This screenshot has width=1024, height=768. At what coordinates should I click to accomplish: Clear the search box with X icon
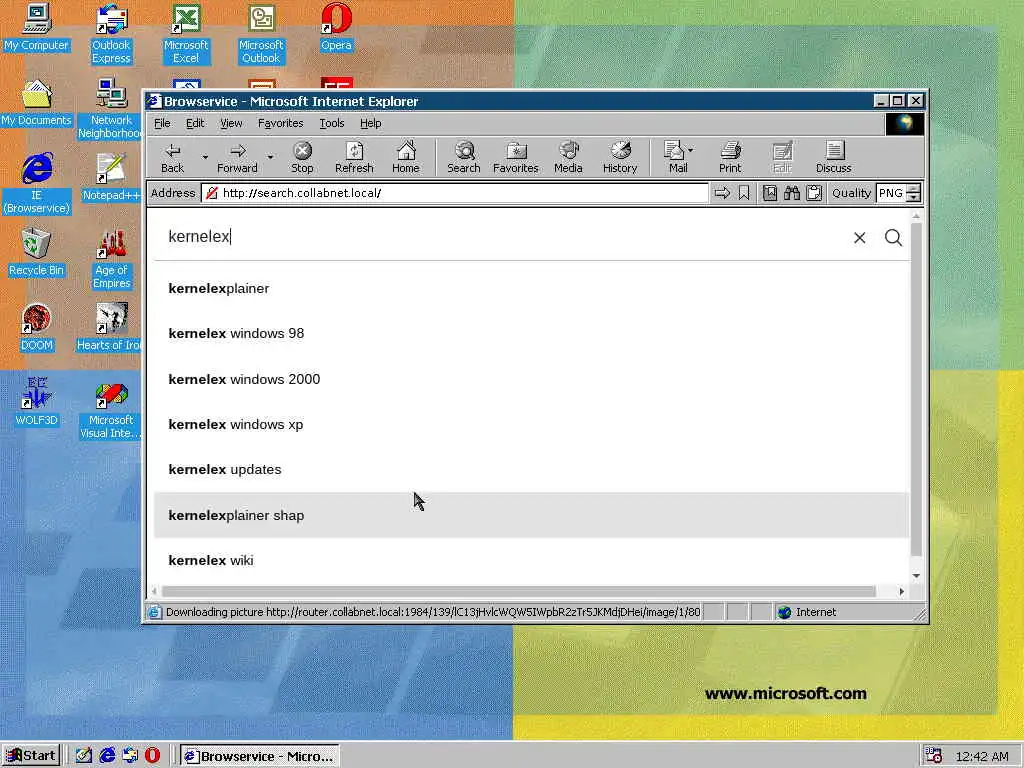click(x=859, y=238)
